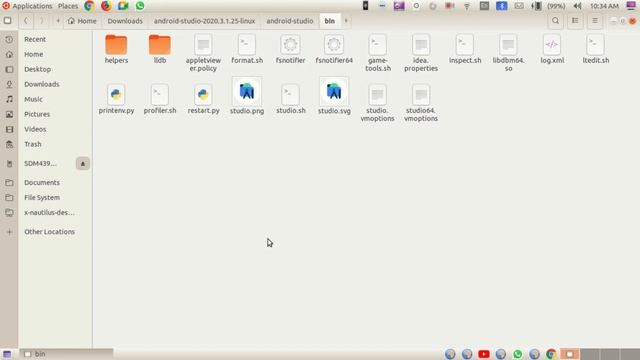
Task: Select the libdbm64.so library file
Action: tap(508, 53)
